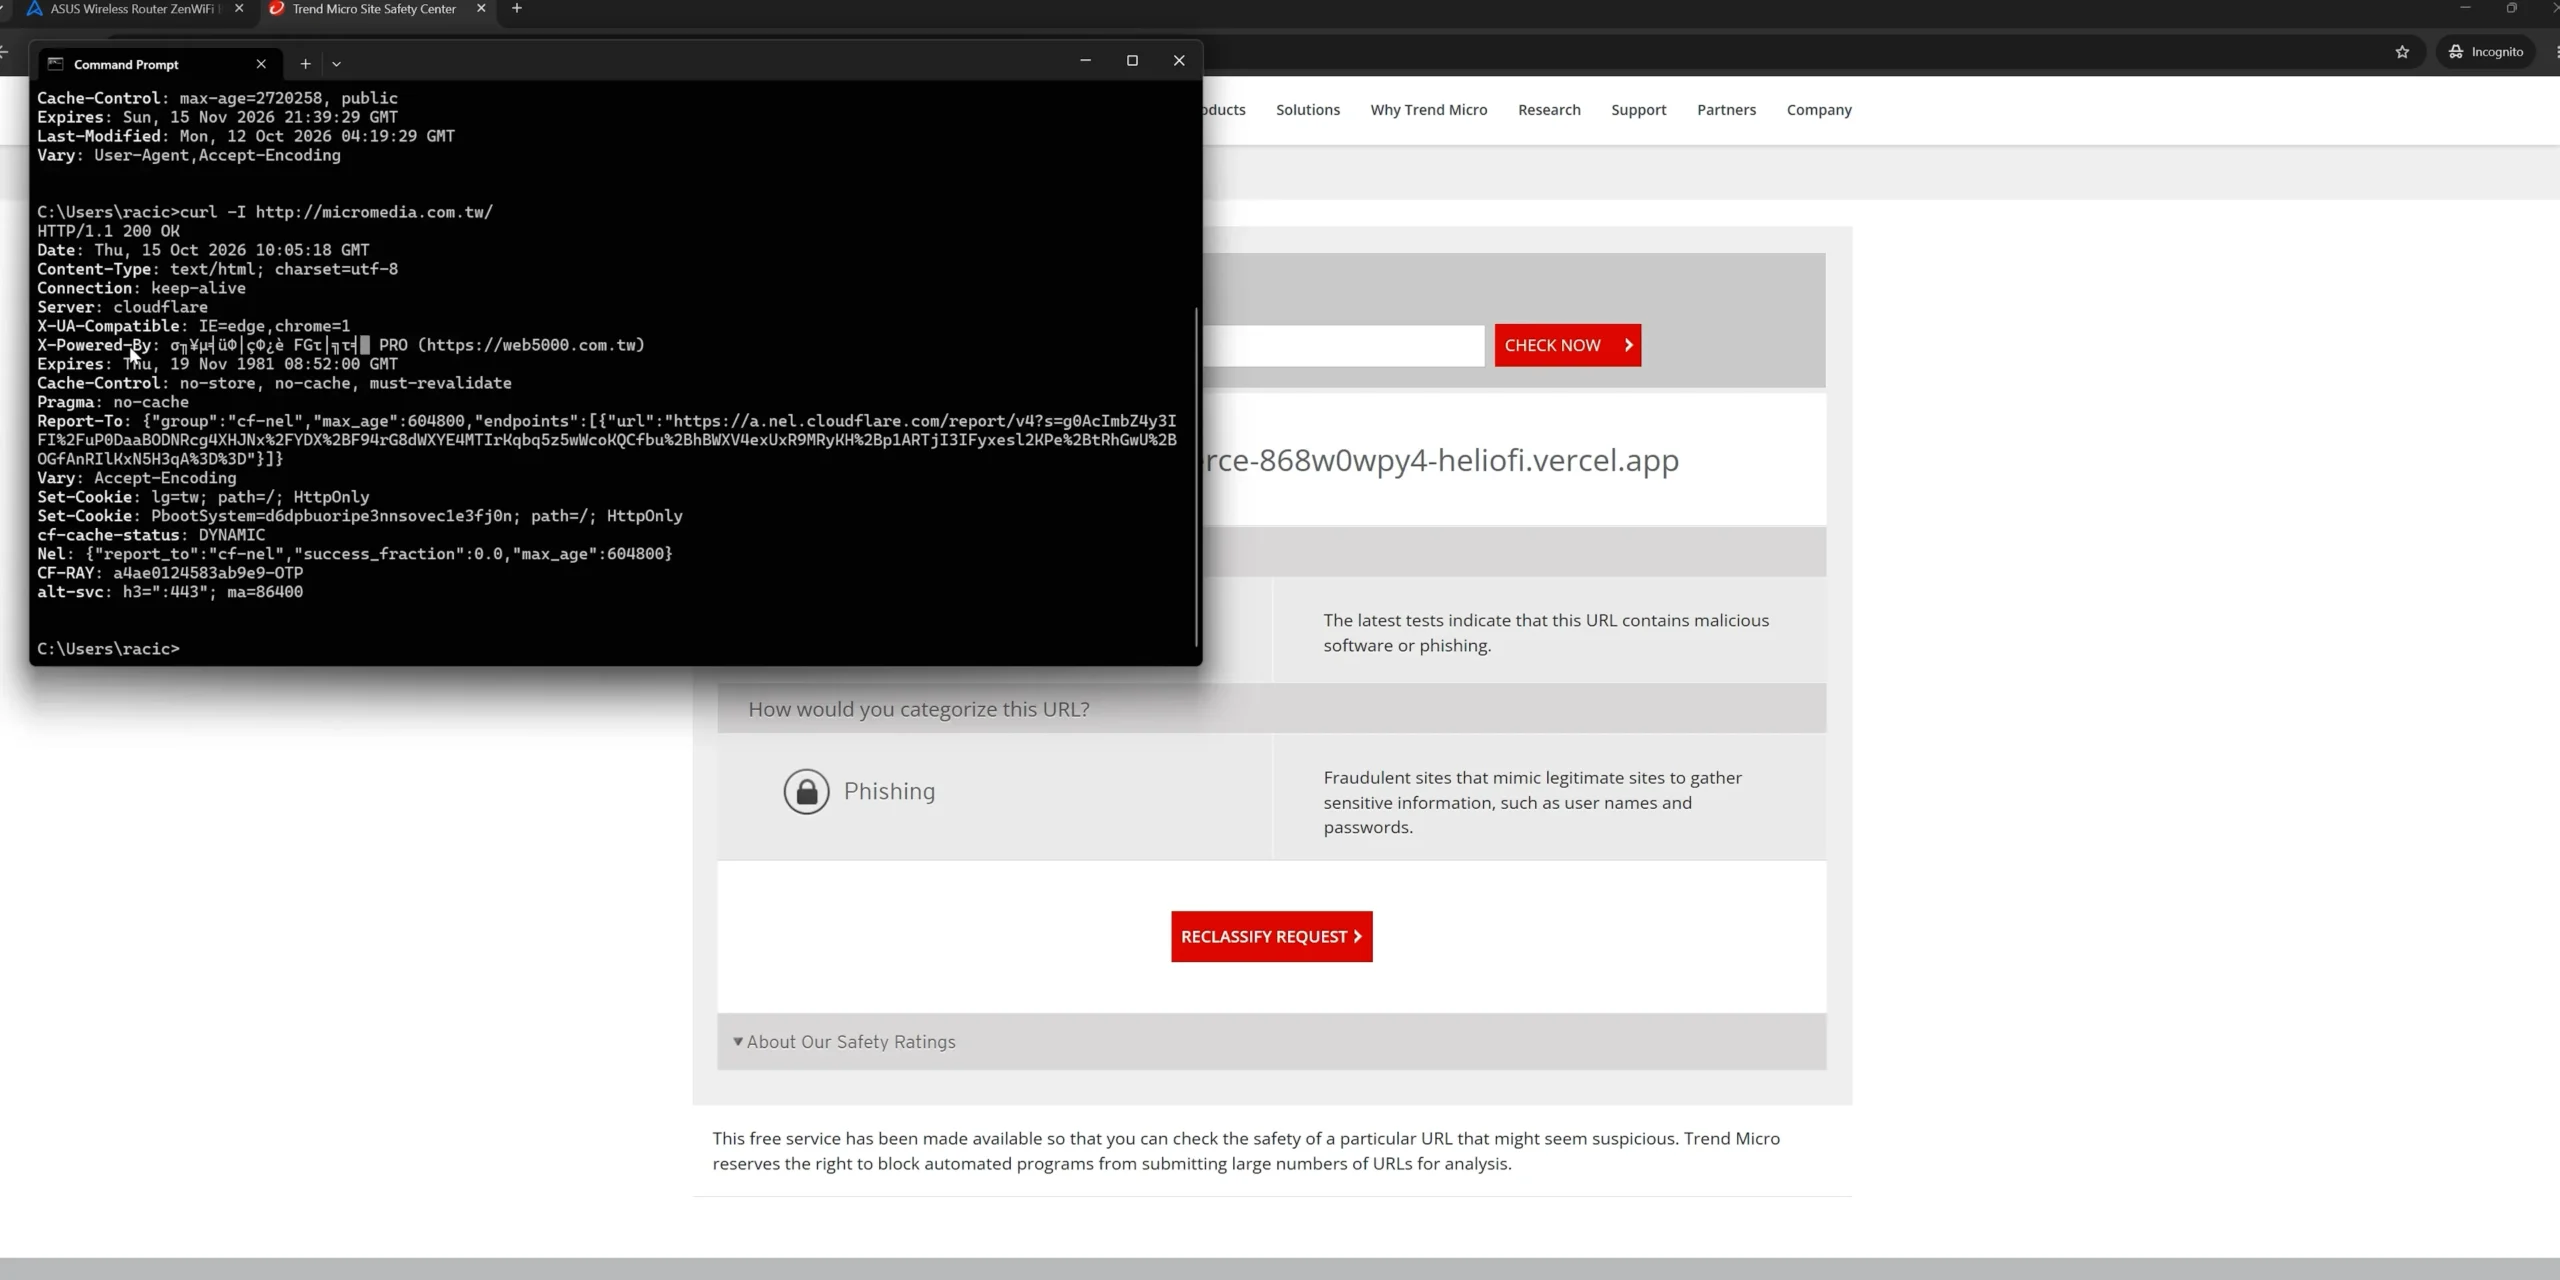Close the Command Prompt terminal tab

click(x=261, y=64)
